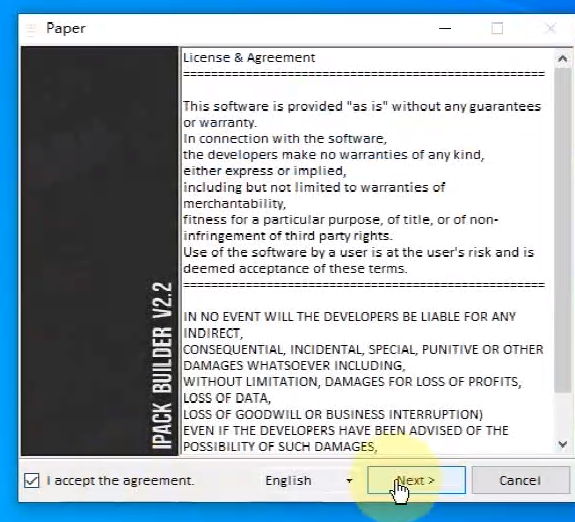575x522 pixels.
Task: Click the Next > button
Action: click(416, 480)
